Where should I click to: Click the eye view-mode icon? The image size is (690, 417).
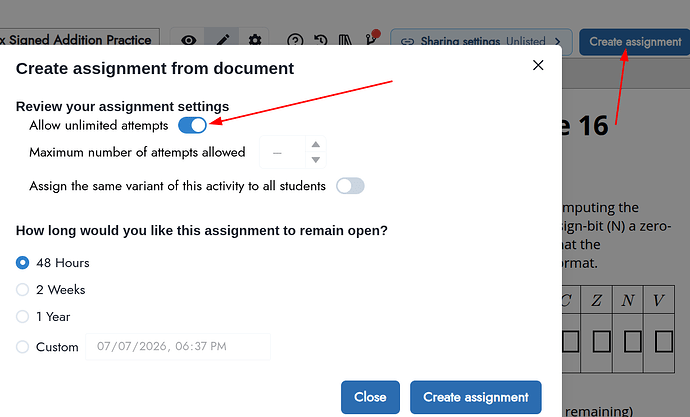coord(188,40)
